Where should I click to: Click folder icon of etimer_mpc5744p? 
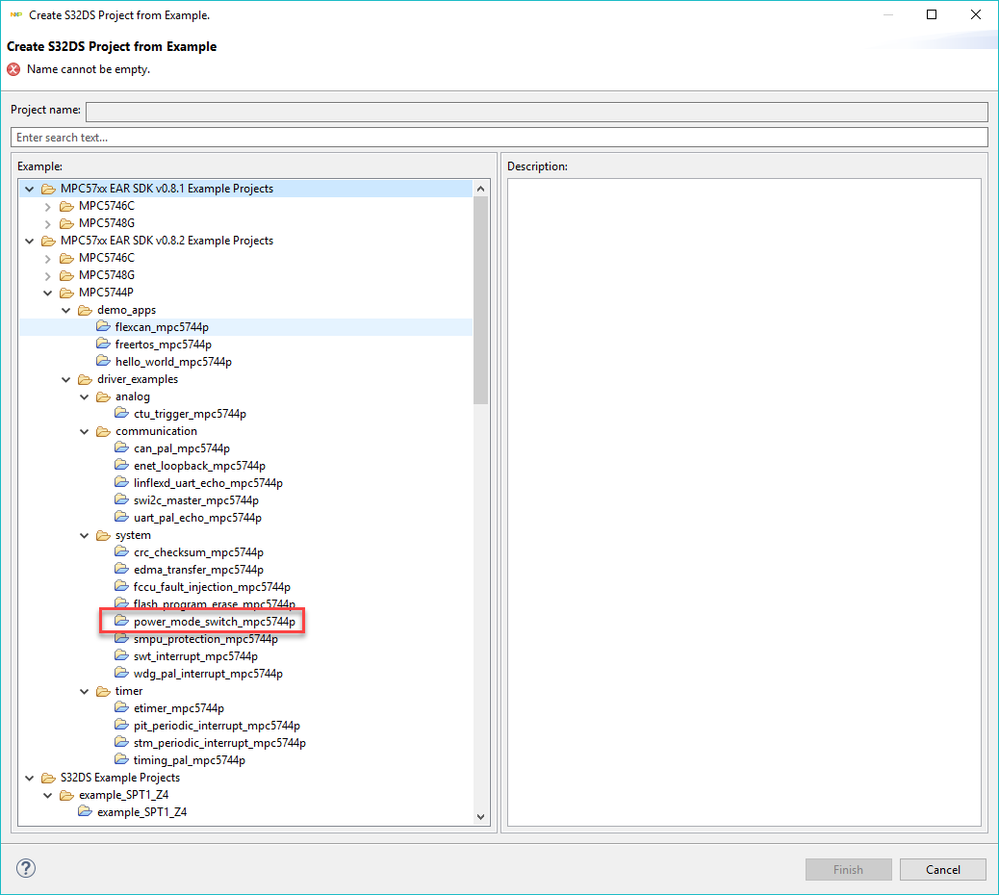click(x=122, y=707)
